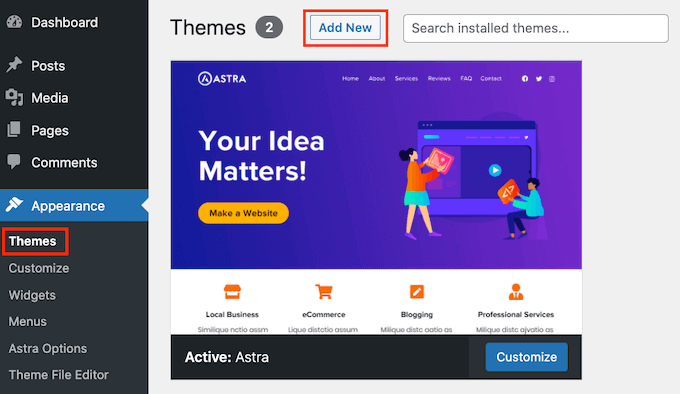Screen dimensions: 680x394
Task: Open the Themes submenu item
Action: tap(33, 241)
